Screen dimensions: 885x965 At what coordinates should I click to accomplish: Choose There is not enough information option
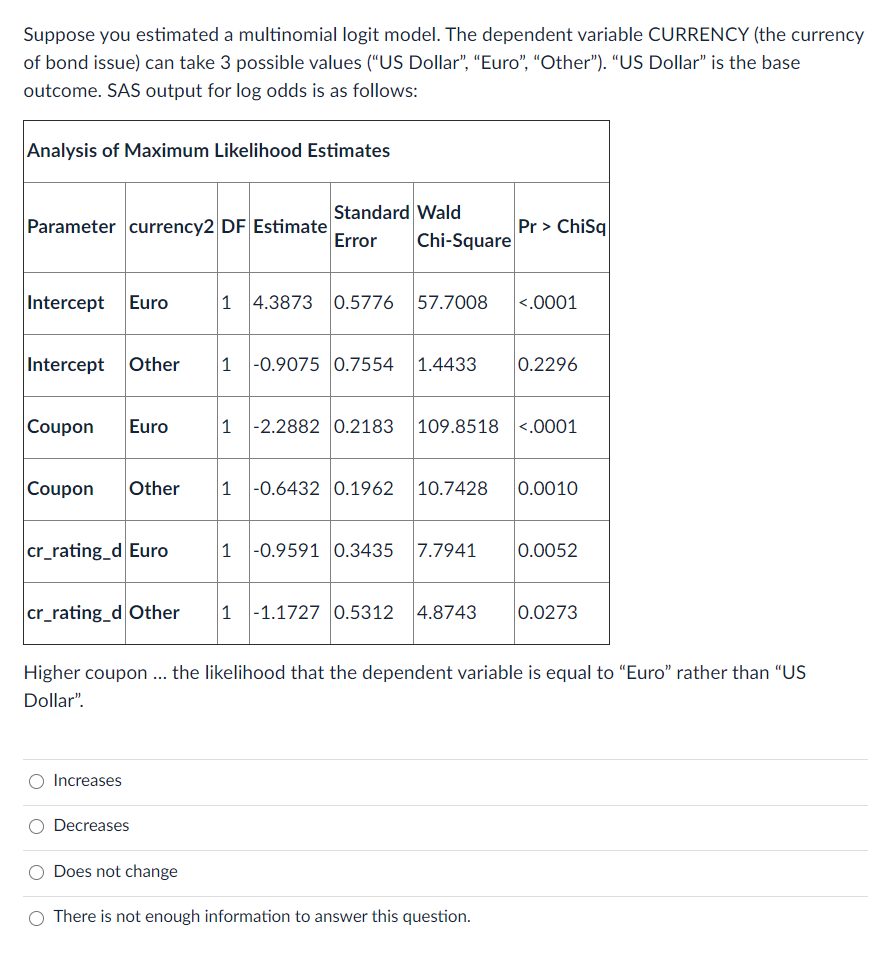pyautogui.click(x=36, y=917)
